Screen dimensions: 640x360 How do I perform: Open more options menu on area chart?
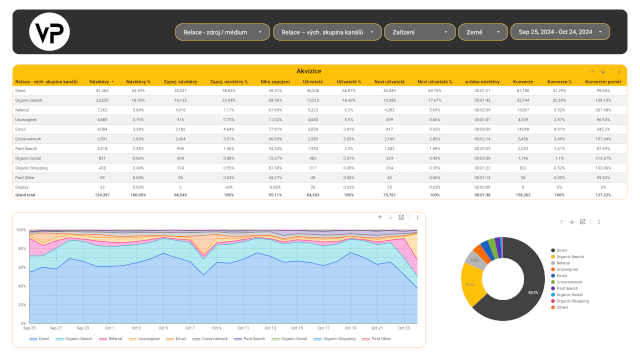[417, 218]
